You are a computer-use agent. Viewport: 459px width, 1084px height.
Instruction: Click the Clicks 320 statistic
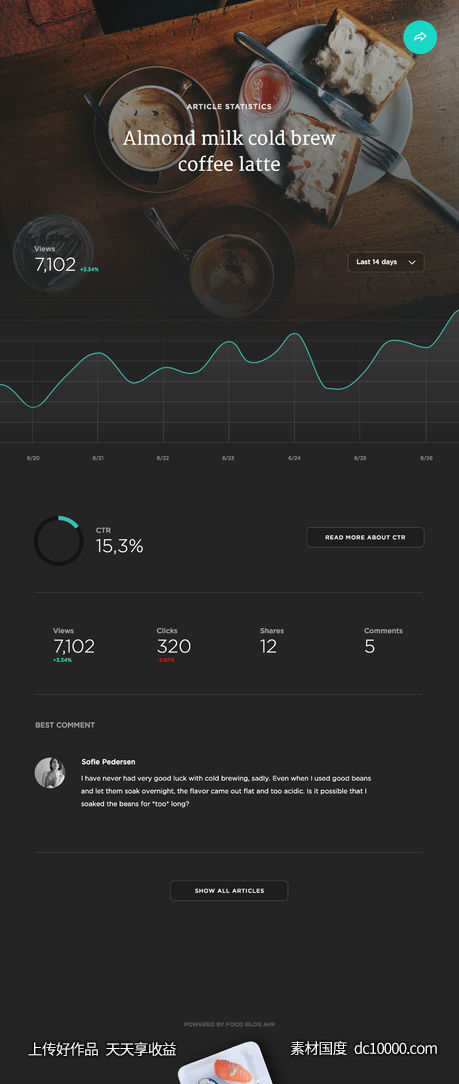(x=174, y=645)
